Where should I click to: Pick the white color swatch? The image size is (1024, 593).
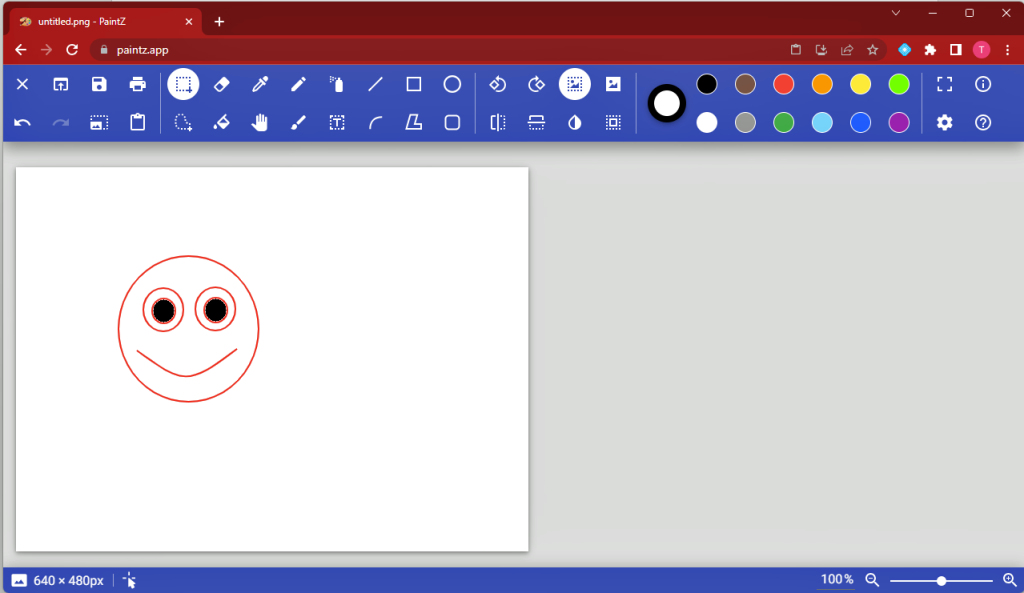(707, 122)
